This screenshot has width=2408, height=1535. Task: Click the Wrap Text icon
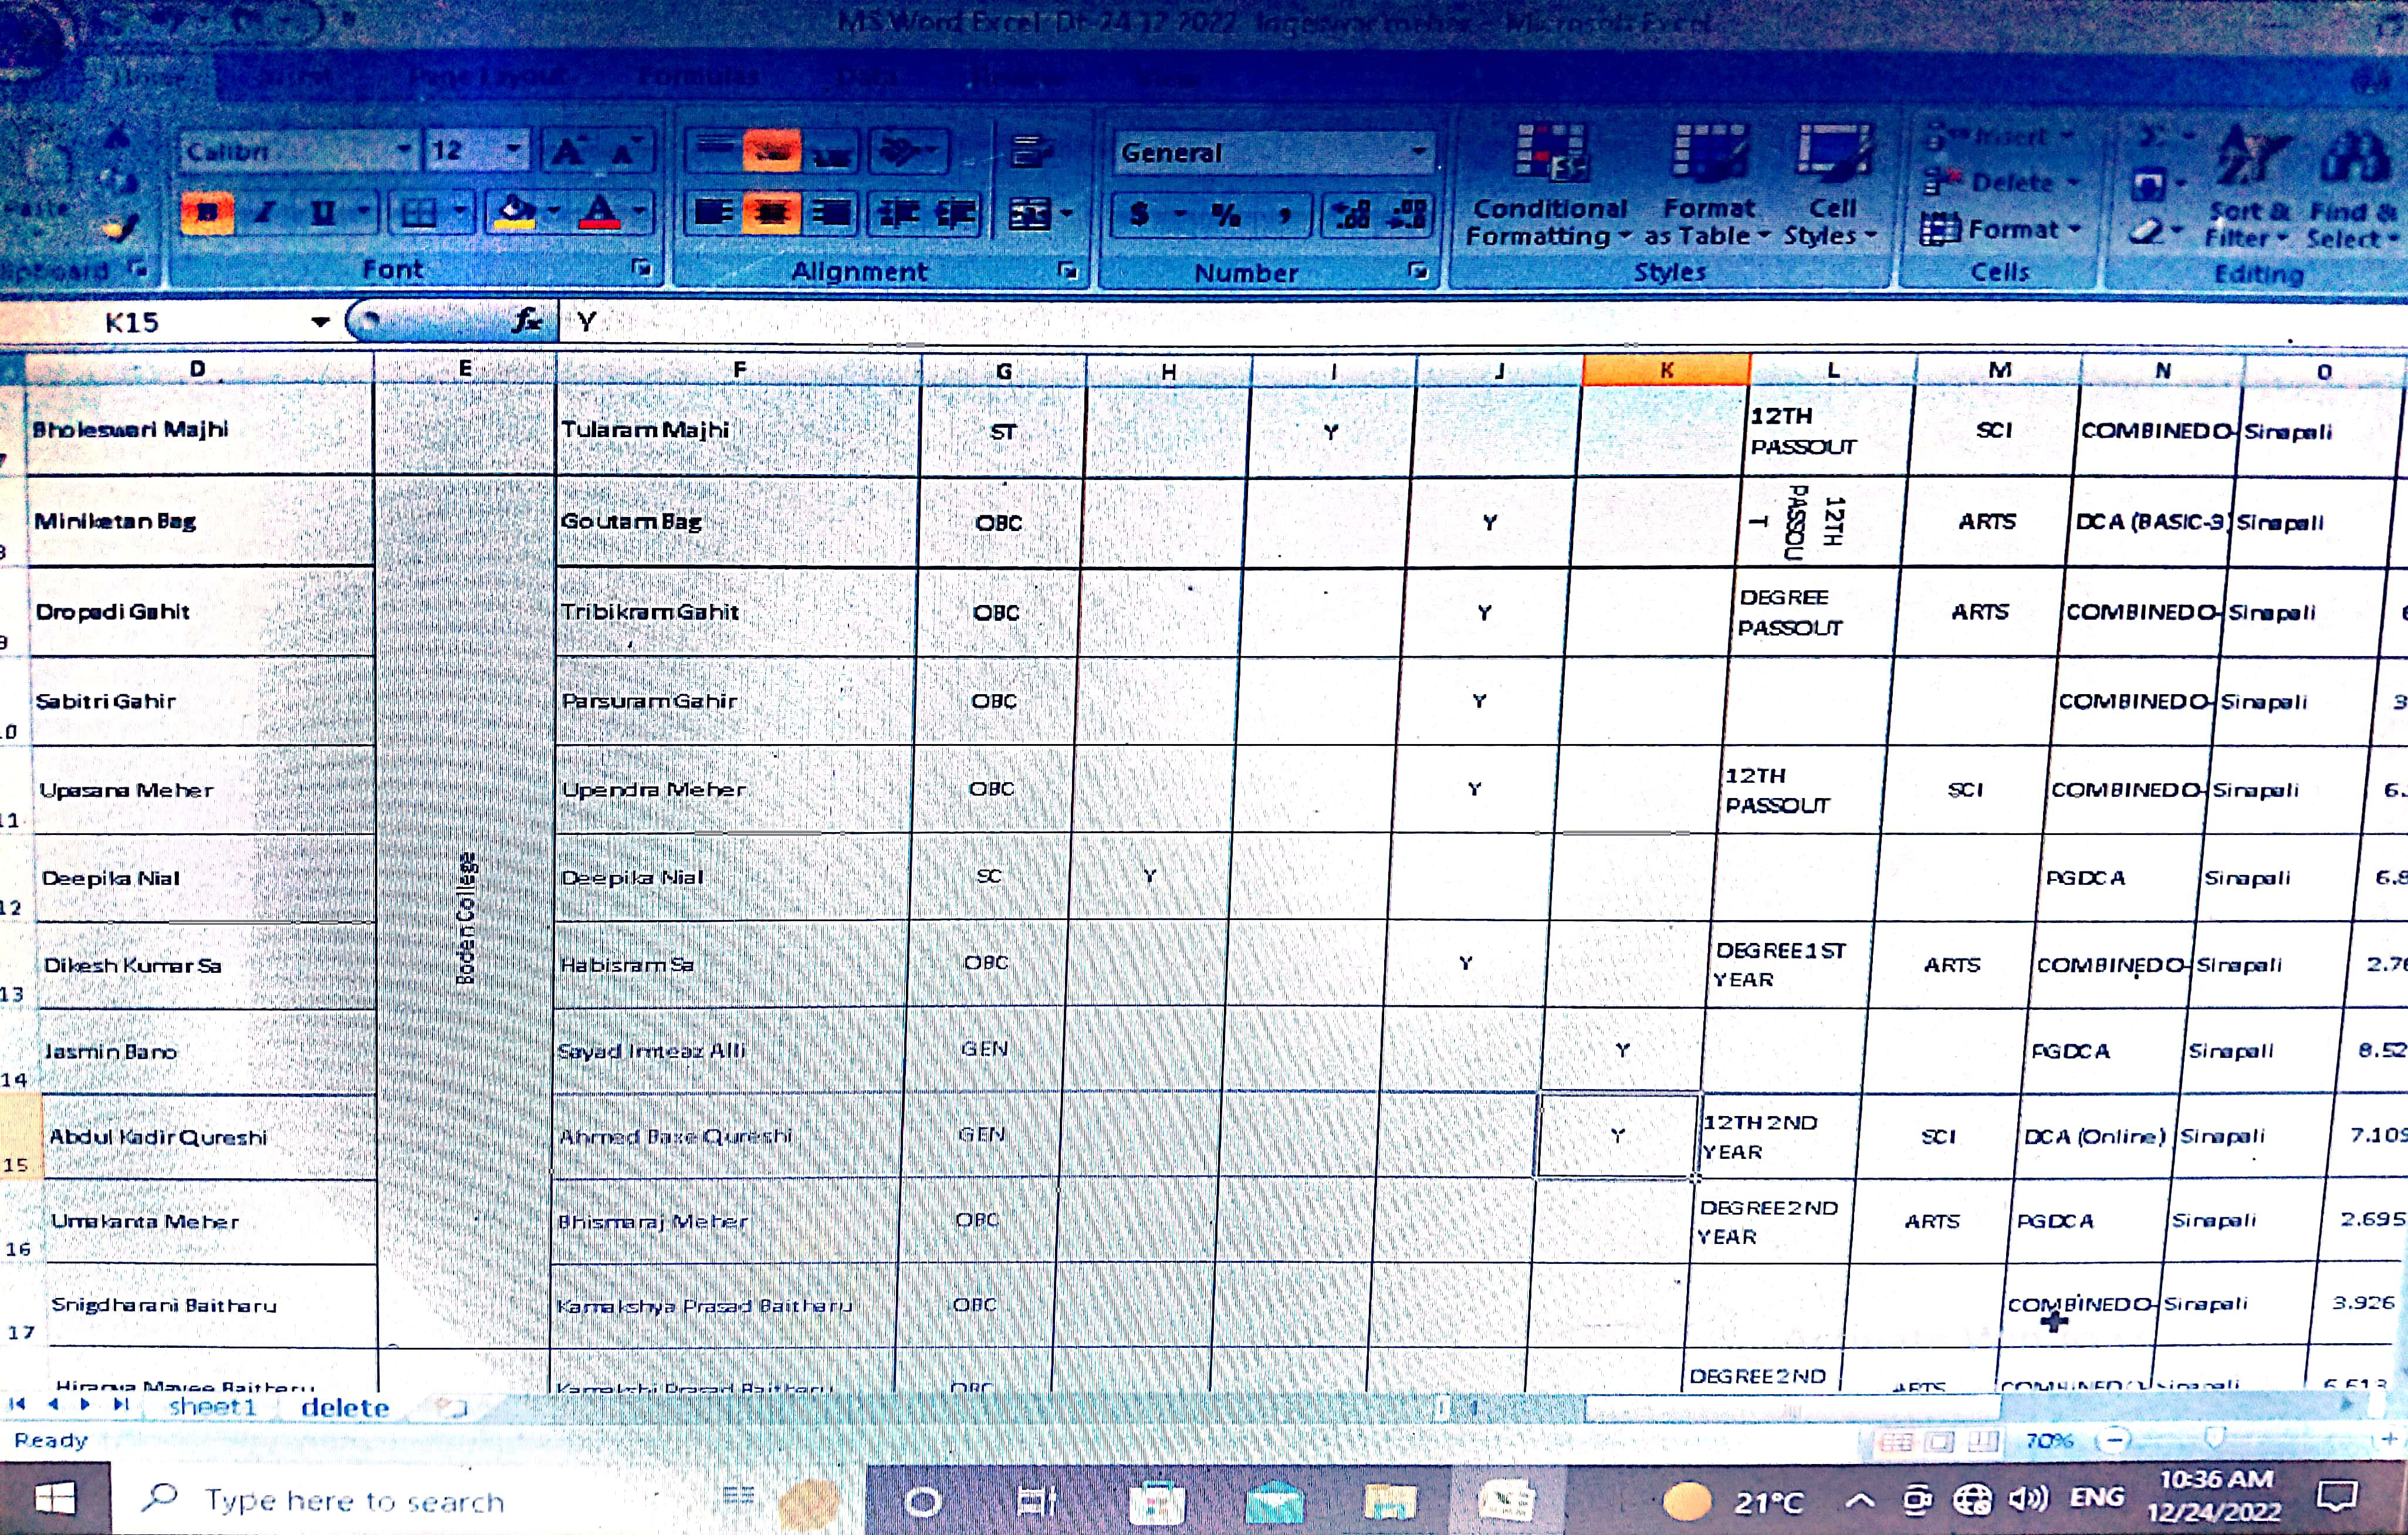[x=1029, y=152]
